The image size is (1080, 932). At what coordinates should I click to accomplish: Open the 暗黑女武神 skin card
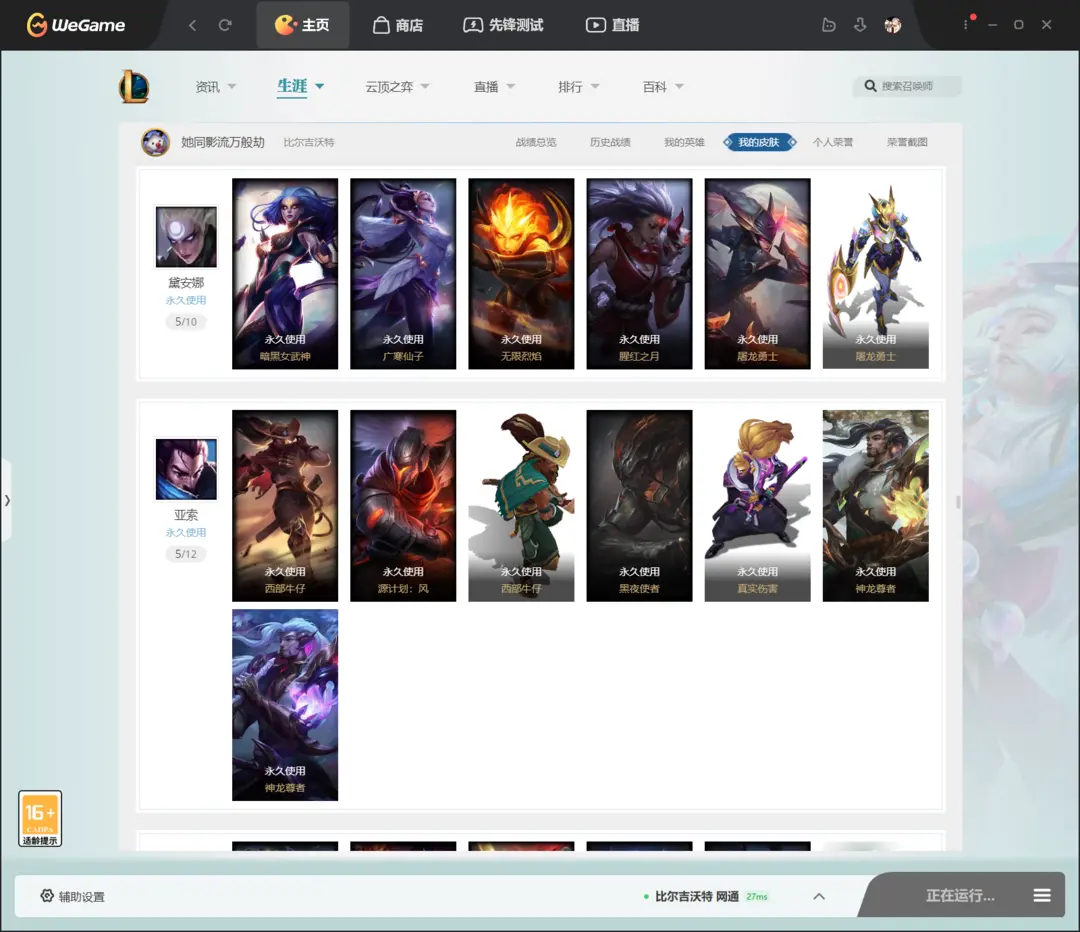pyautogui.click(x=285, y=273)
